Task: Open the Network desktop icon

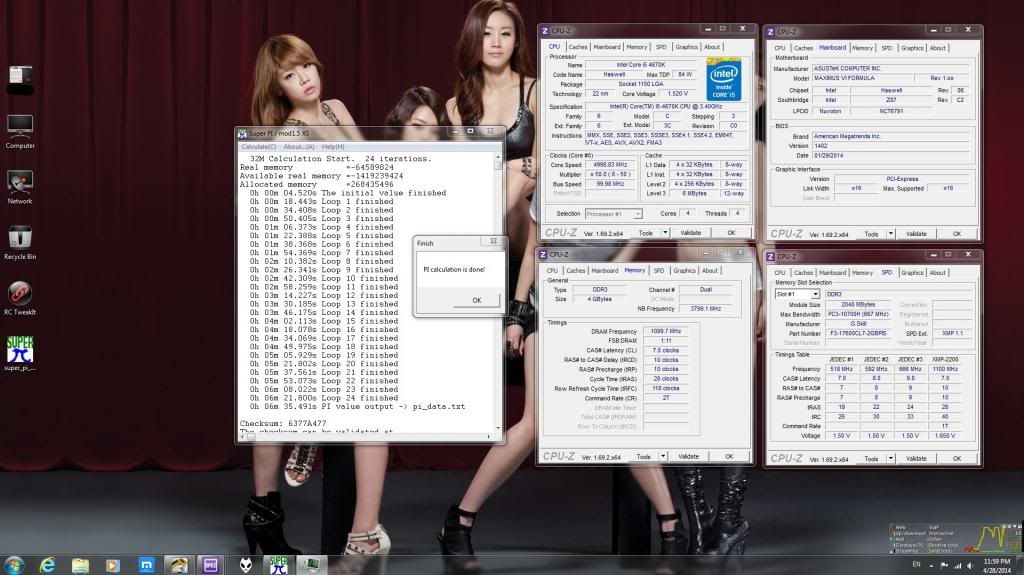Action: coord(20,187)
